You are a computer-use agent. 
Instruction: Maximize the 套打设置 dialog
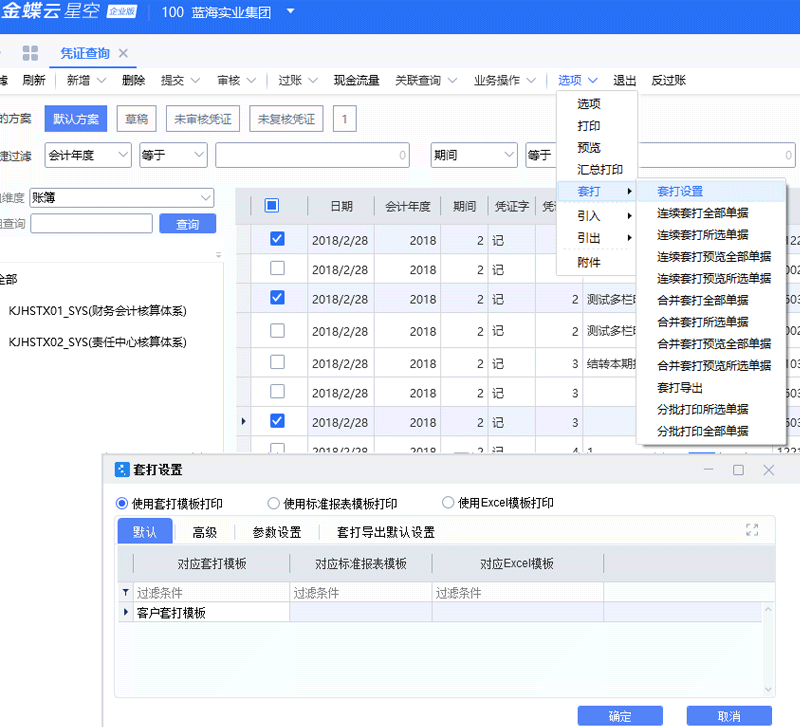[x=738, y=470]
